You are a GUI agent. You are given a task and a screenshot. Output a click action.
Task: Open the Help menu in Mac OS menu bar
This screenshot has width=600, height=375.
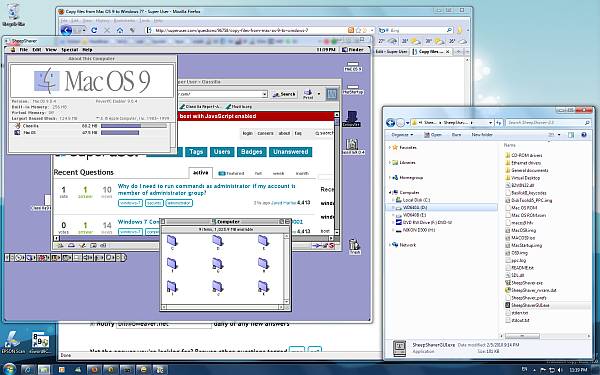point(87,50)
